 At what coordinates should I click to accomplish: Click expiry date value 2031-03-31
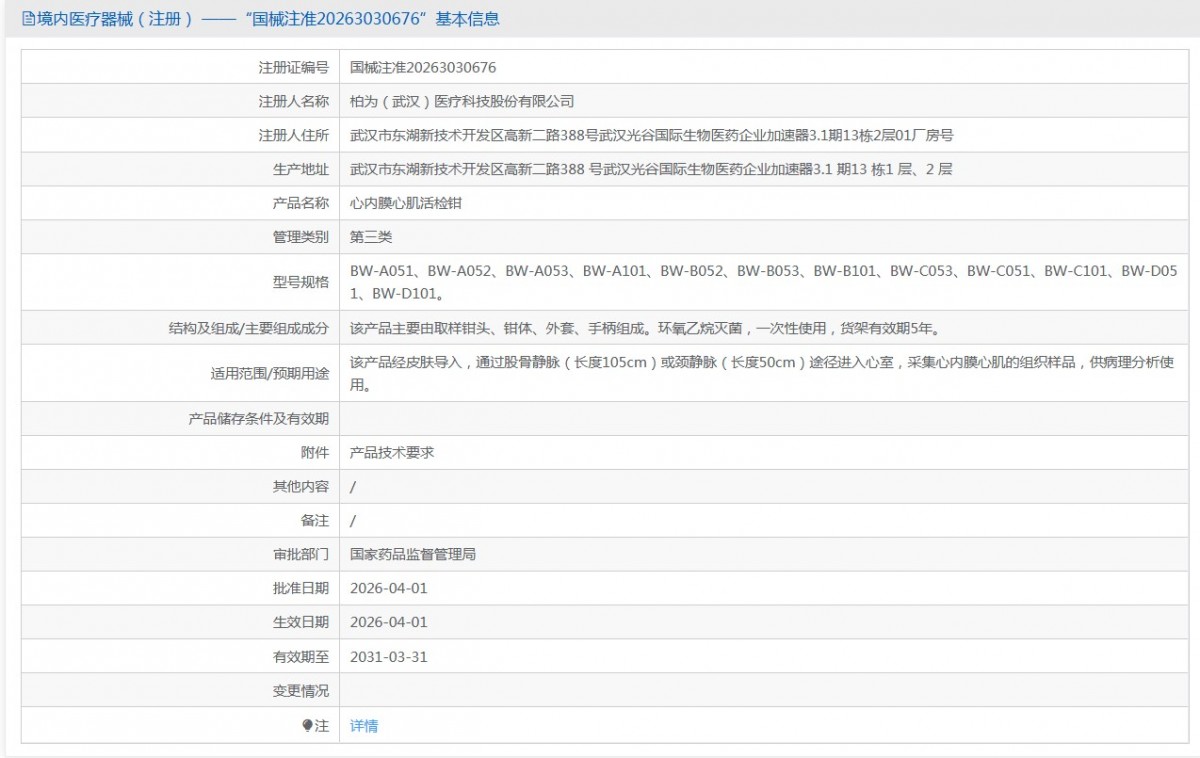389,657
